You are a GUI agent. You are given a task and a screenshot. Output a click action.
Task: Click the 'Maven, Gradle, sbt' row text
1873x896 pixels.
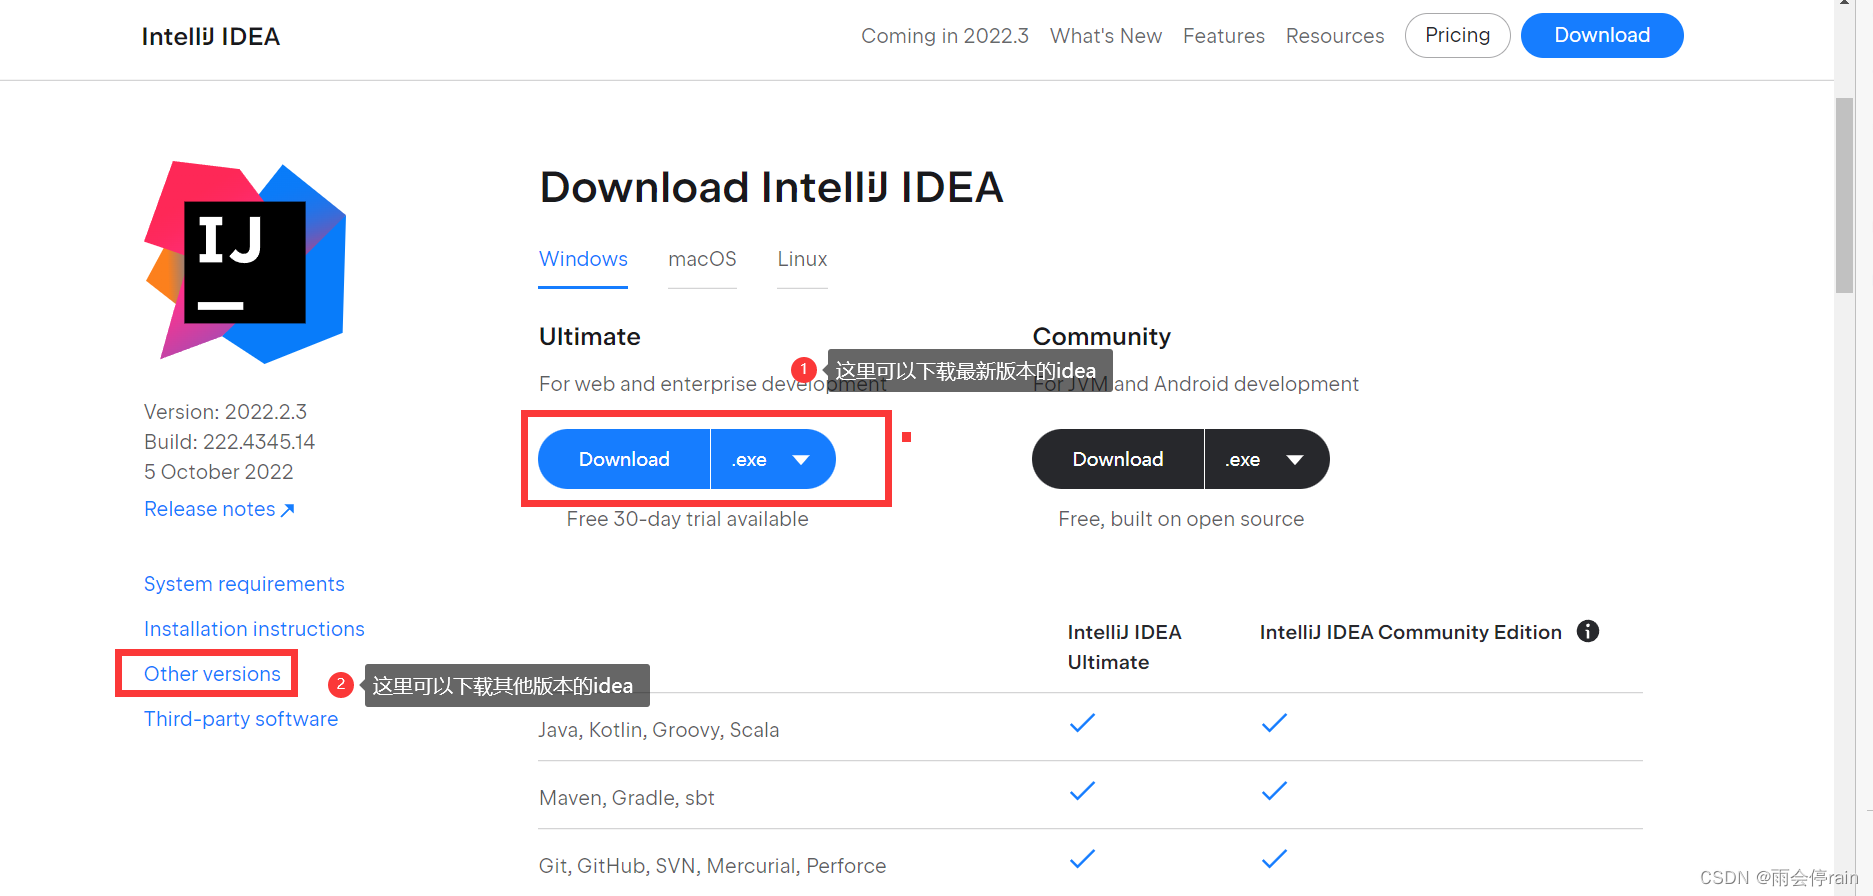[627, 798]
